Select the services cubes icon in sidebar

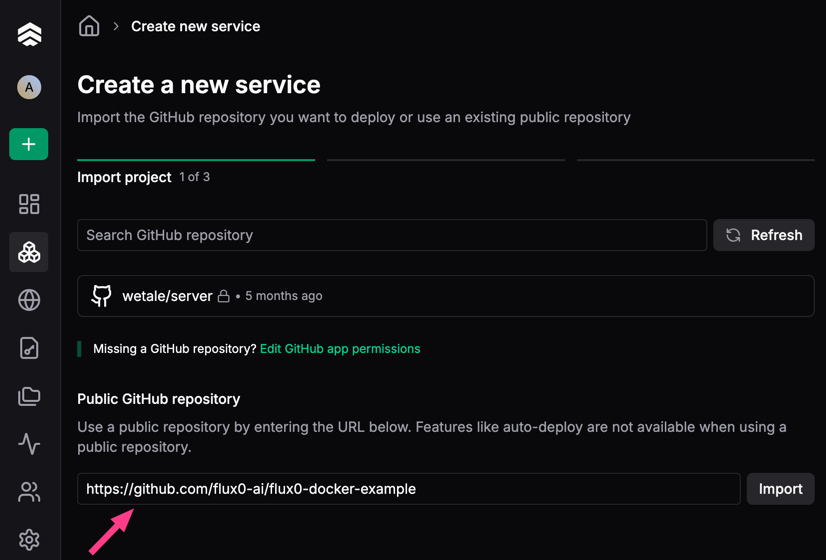tap(29, 252)
